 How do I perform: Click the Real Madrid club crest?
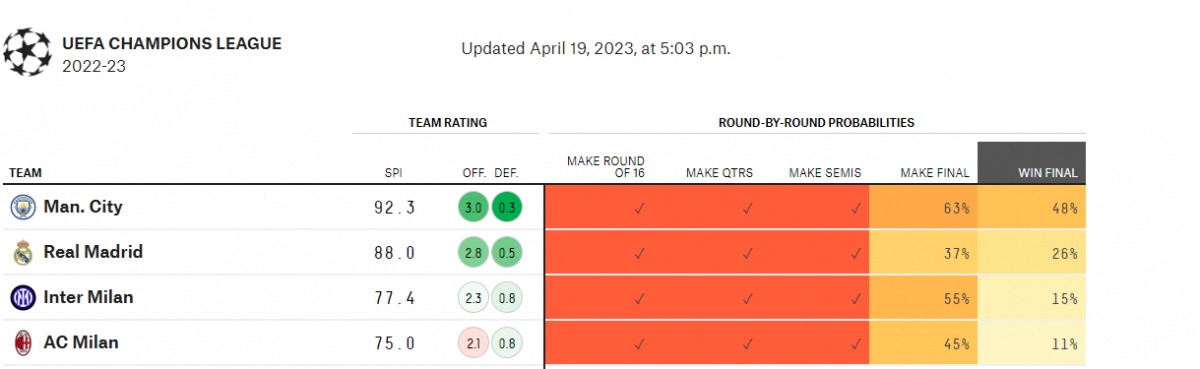22,252
